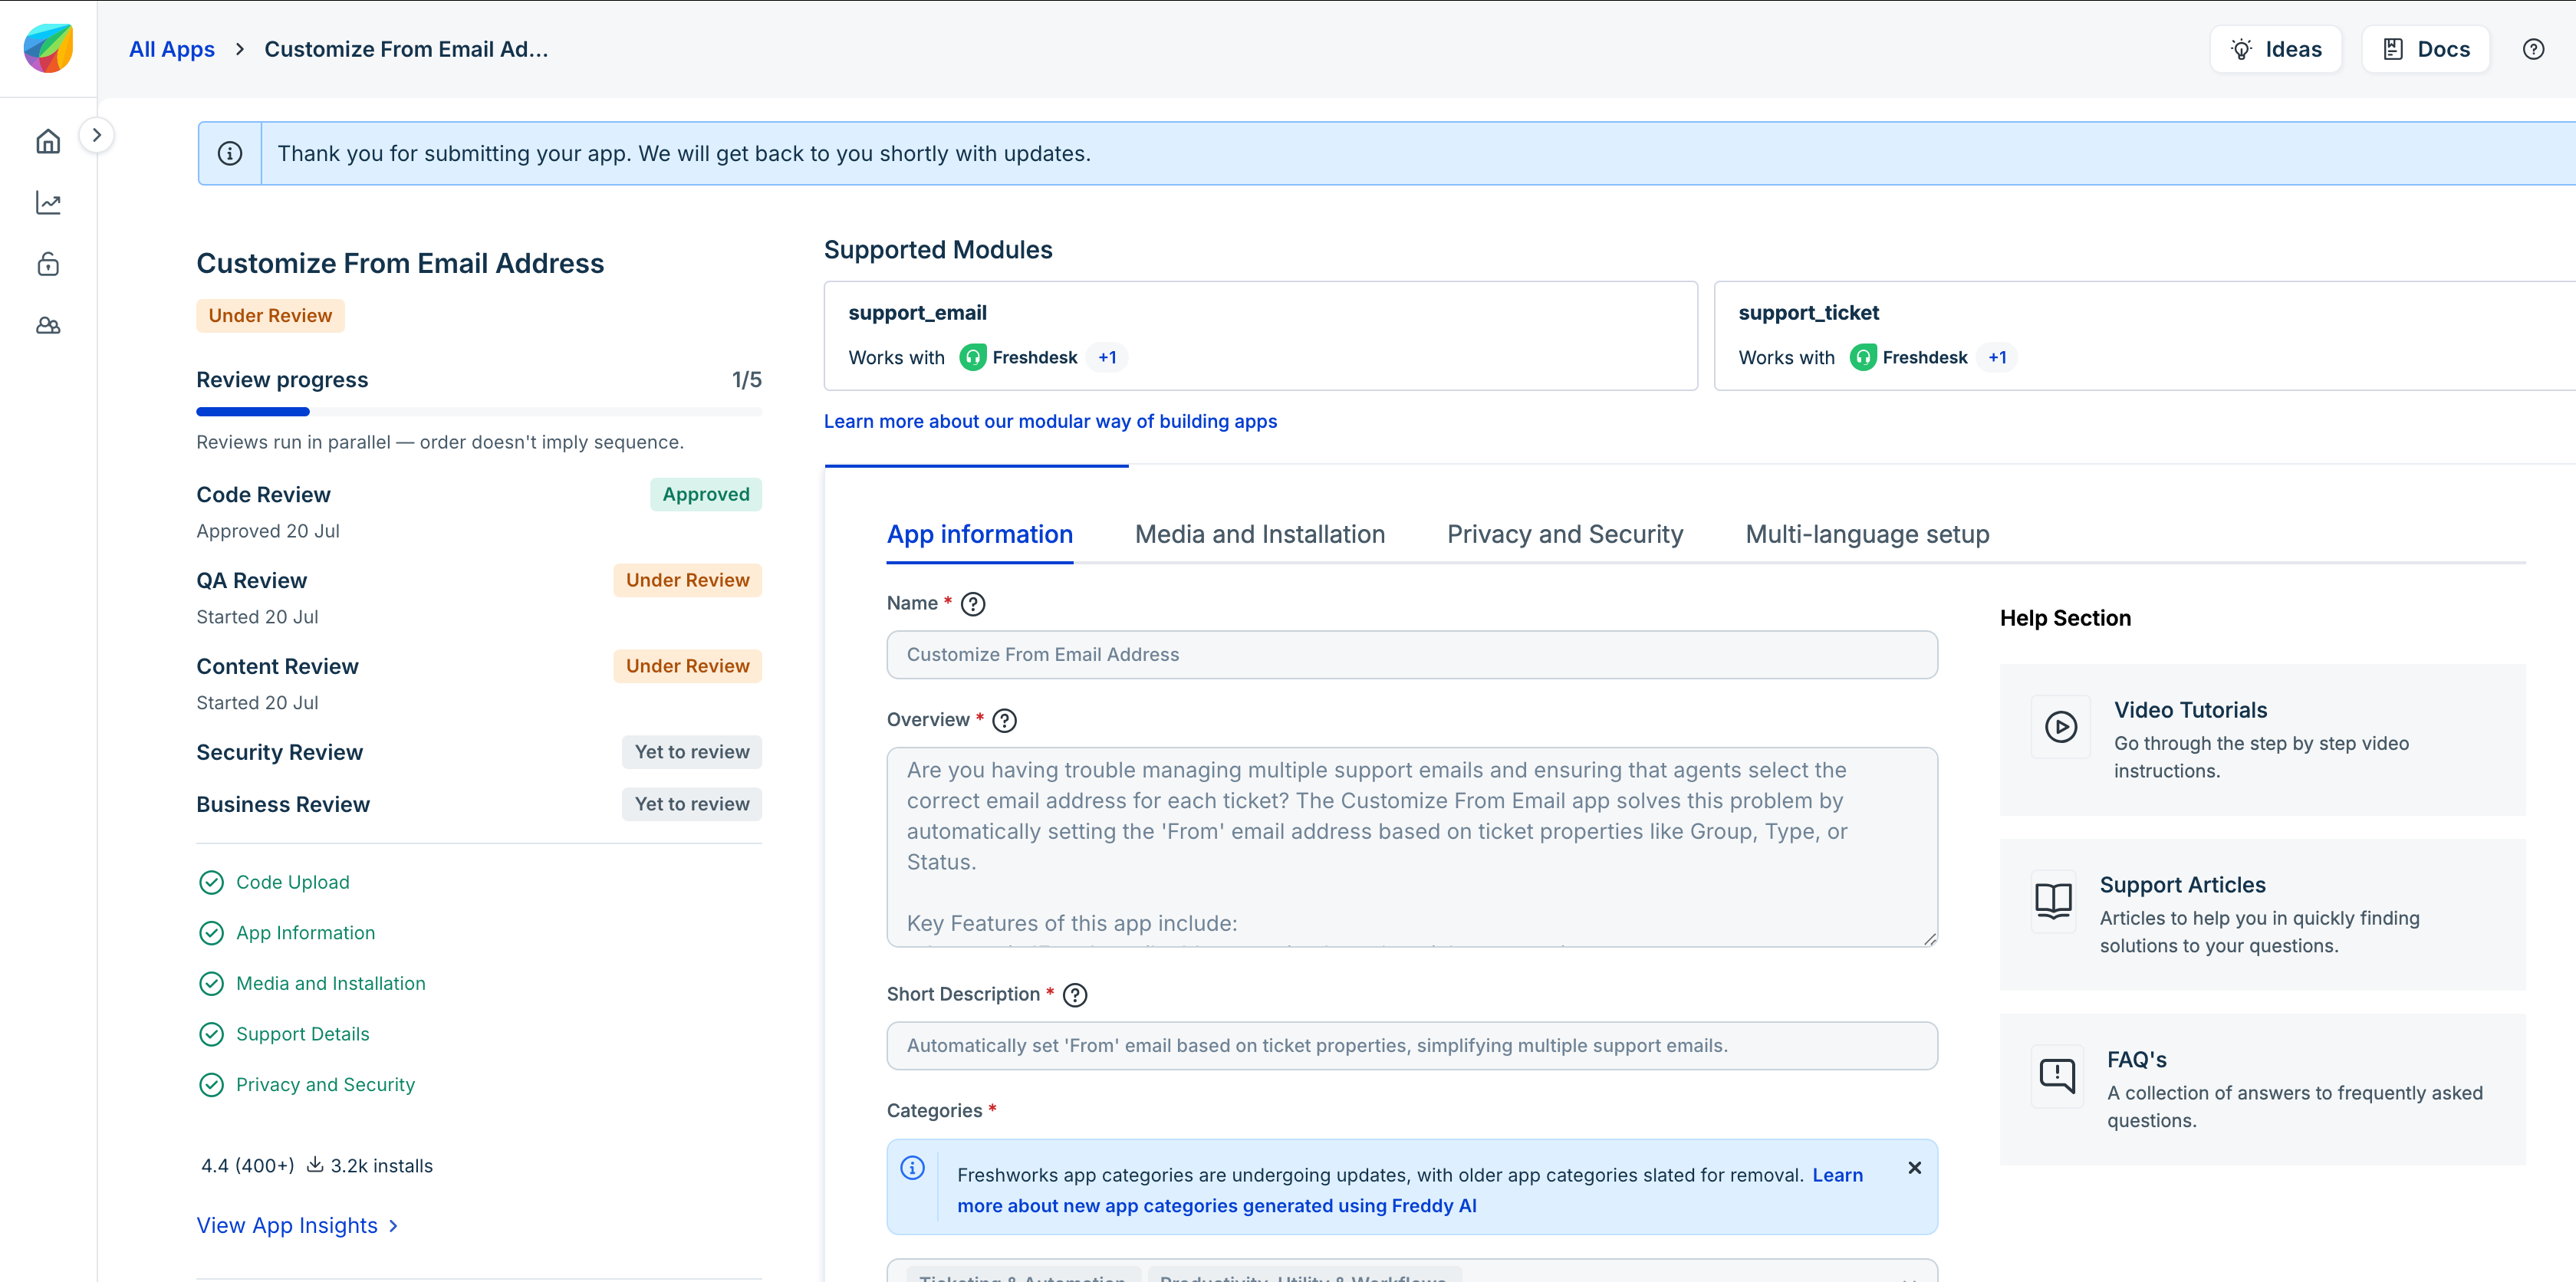Open View App Insights link
This screenshot has height=1282, width=2576.
tap(297, 1225)
